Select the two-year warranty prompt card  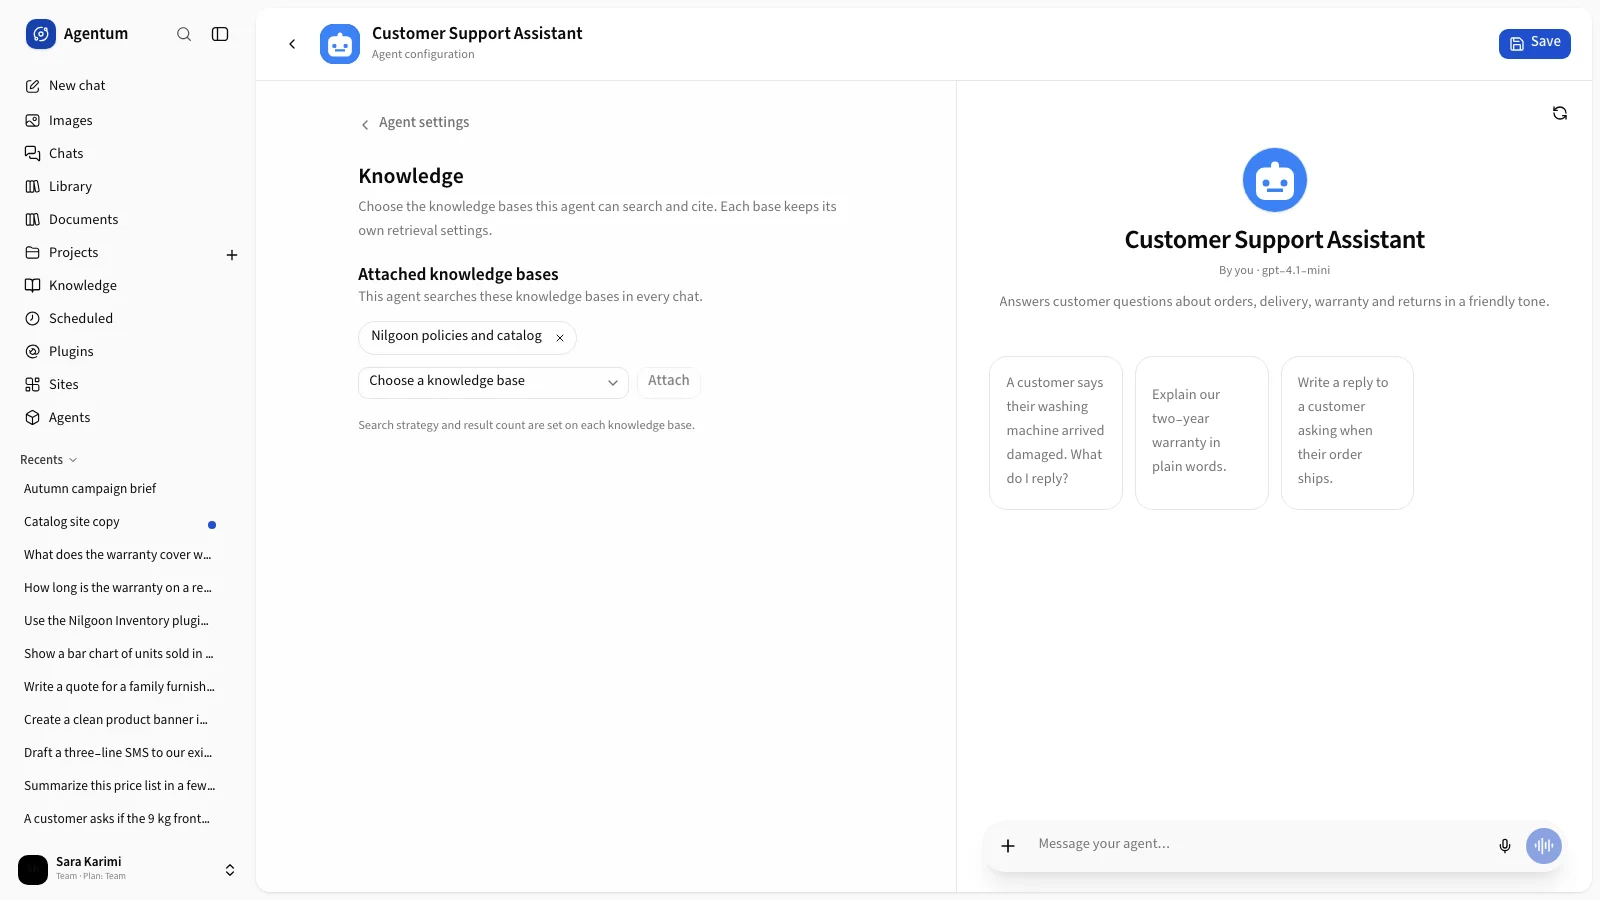coord(1202,433)
